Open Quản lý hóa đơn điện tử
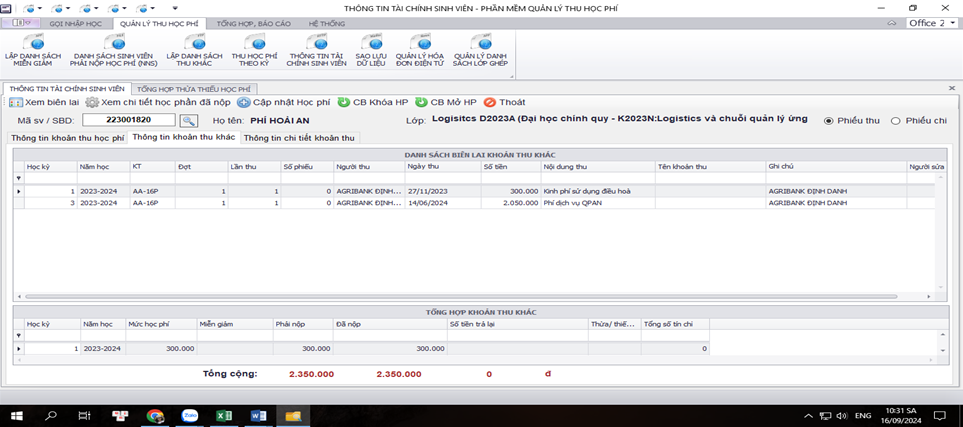Screen dimensions: 963x427 tap(419, 51)
